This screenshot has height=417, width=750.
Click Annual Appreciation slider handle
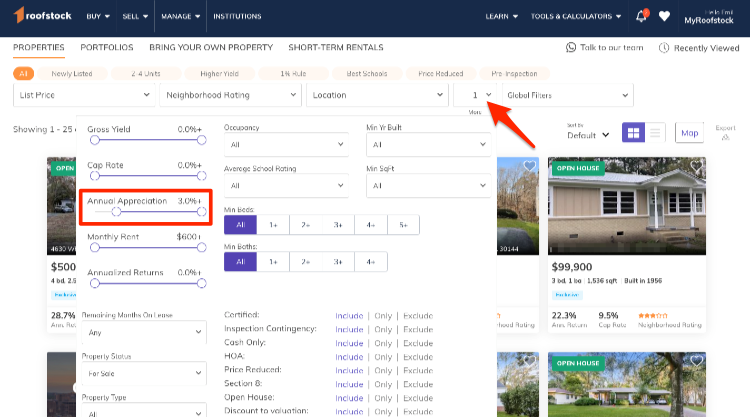pos(116,212)
